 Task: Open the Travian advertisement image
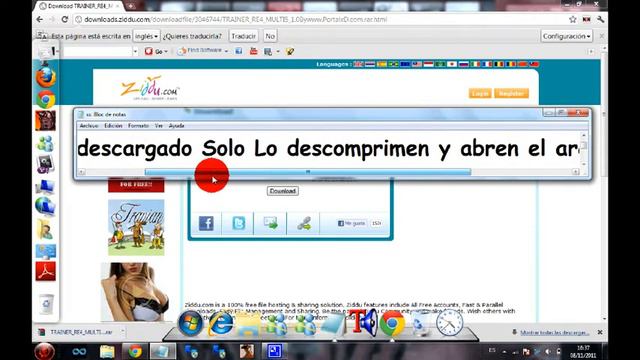click(136, 227)
